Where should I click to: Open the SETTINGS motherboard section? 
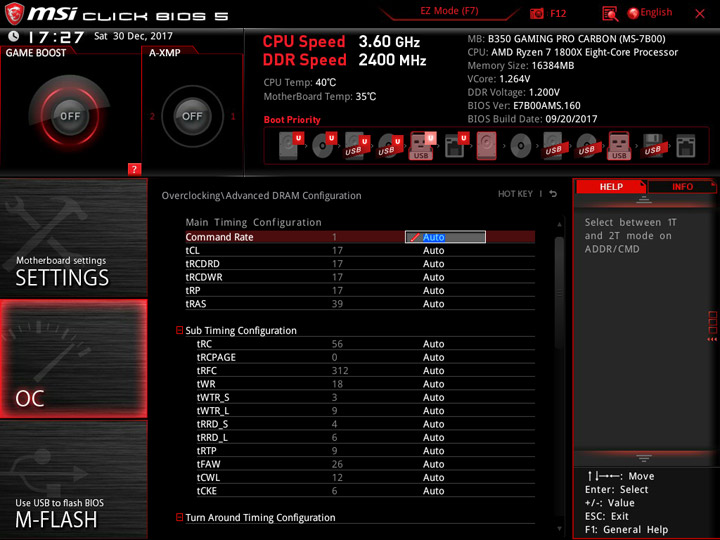click(x=73, y=238)
